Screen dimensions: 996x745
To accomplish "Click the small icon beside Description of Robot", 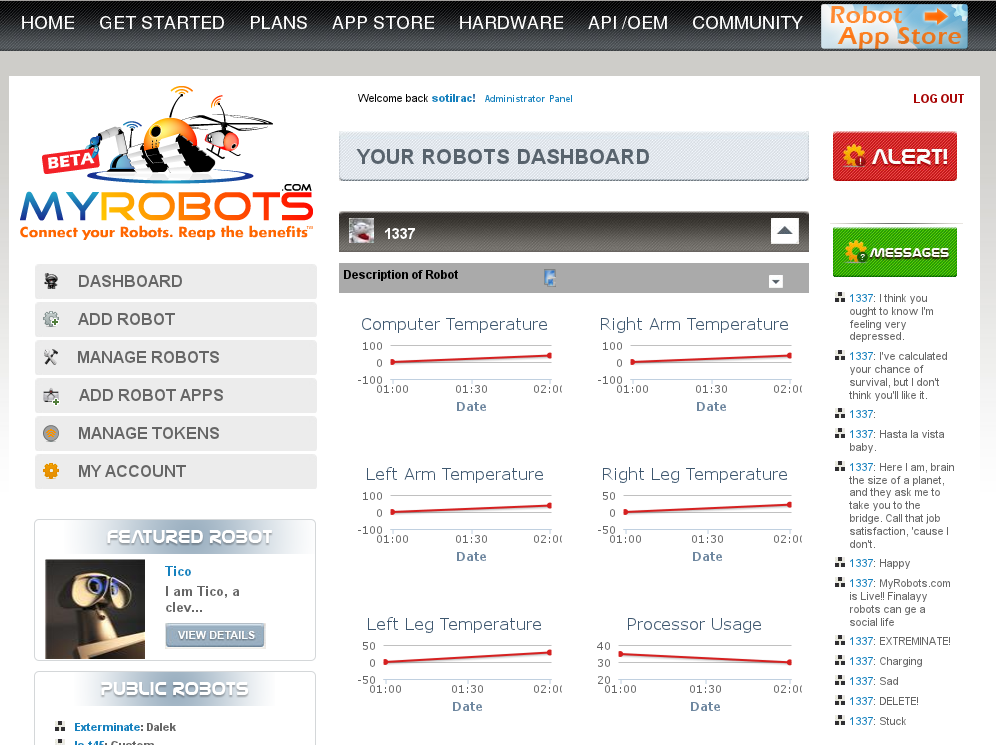I will coord(550,277).
